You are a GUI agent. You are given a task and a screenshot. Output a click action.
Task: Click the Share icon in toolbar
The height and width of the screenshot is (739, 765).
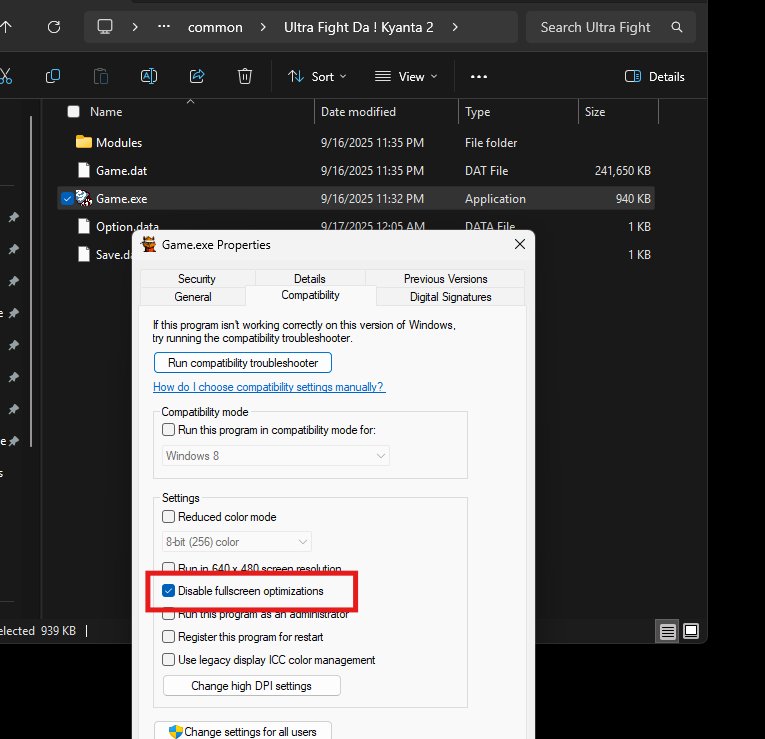coord(197,76)
